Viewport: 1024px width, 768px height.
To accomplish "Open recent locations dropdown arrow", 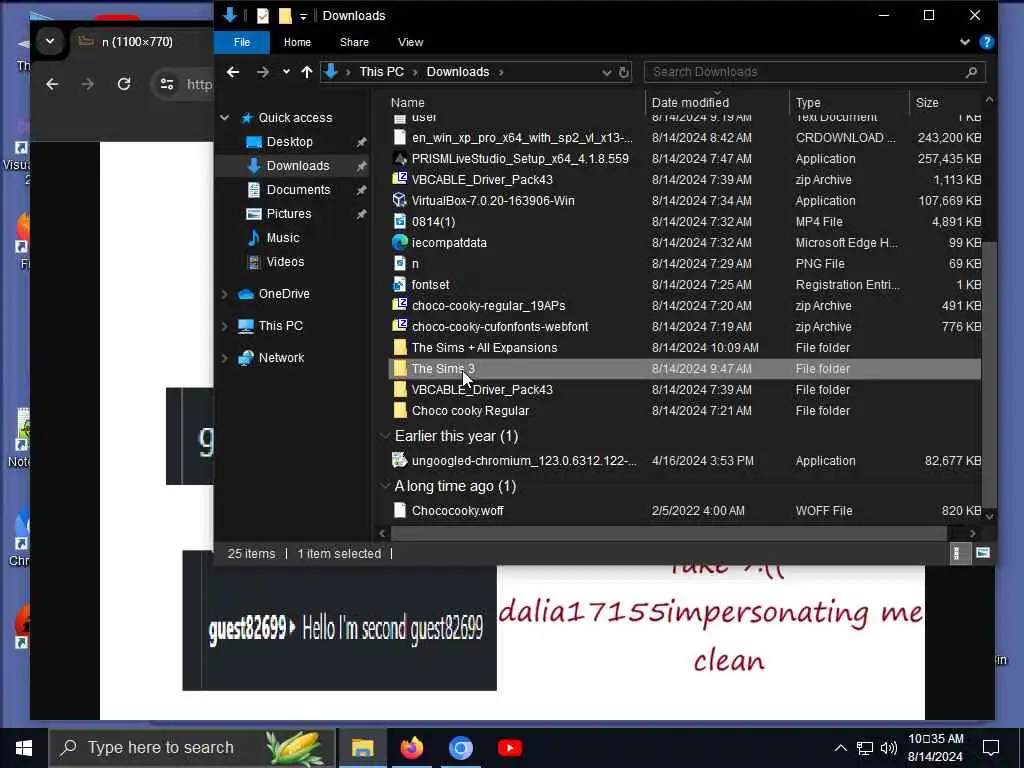I will [x=286, y=72].
